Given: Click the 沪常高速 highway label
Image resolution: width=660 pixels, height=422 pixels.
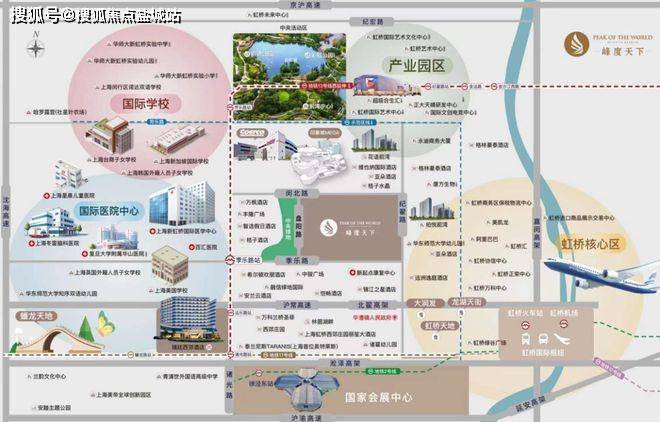Looking at the screenshot, I should point(297,305).
